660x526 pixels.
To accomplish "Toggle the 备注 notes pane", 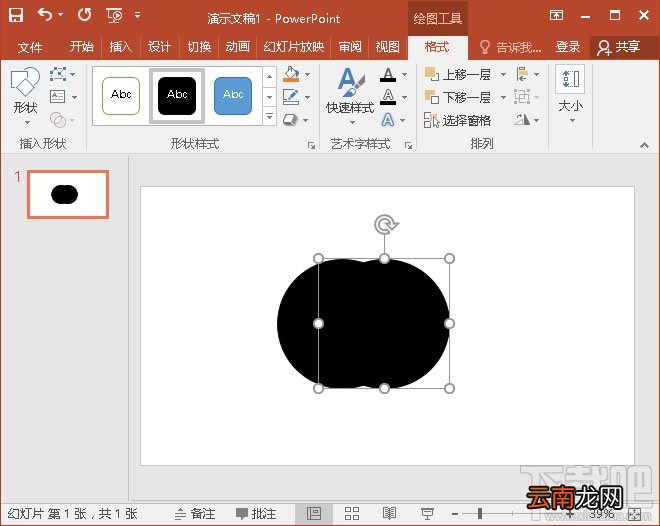I will tap(195, 514).
